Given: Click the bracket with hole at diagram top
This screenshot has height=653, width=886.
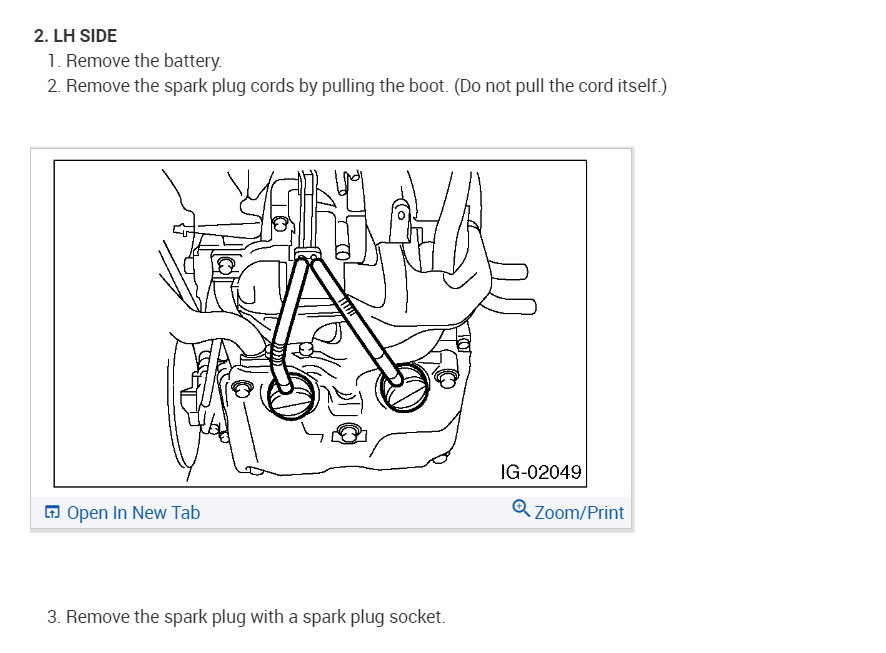Looking at the screenshot, I should 401,215.
